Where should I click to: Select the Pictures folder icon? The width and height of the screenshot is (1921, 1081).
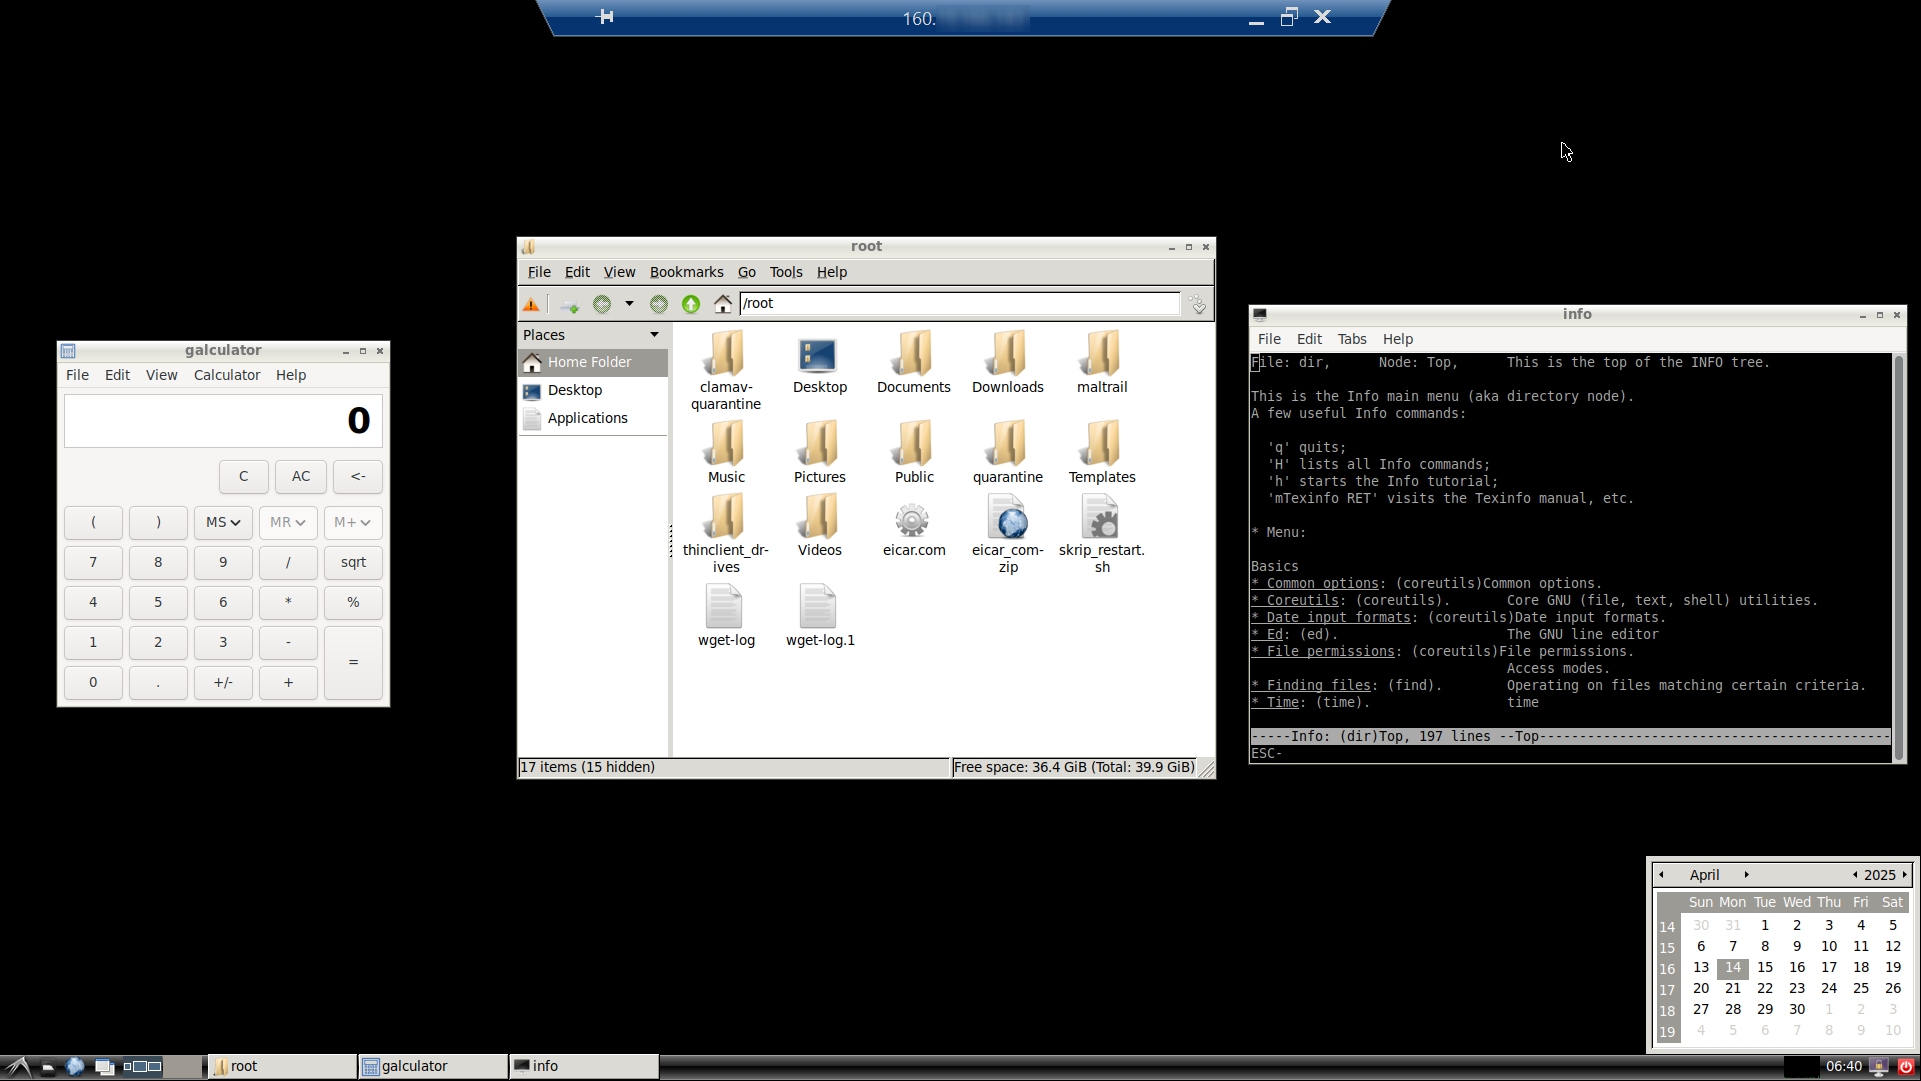pos(820,443)
